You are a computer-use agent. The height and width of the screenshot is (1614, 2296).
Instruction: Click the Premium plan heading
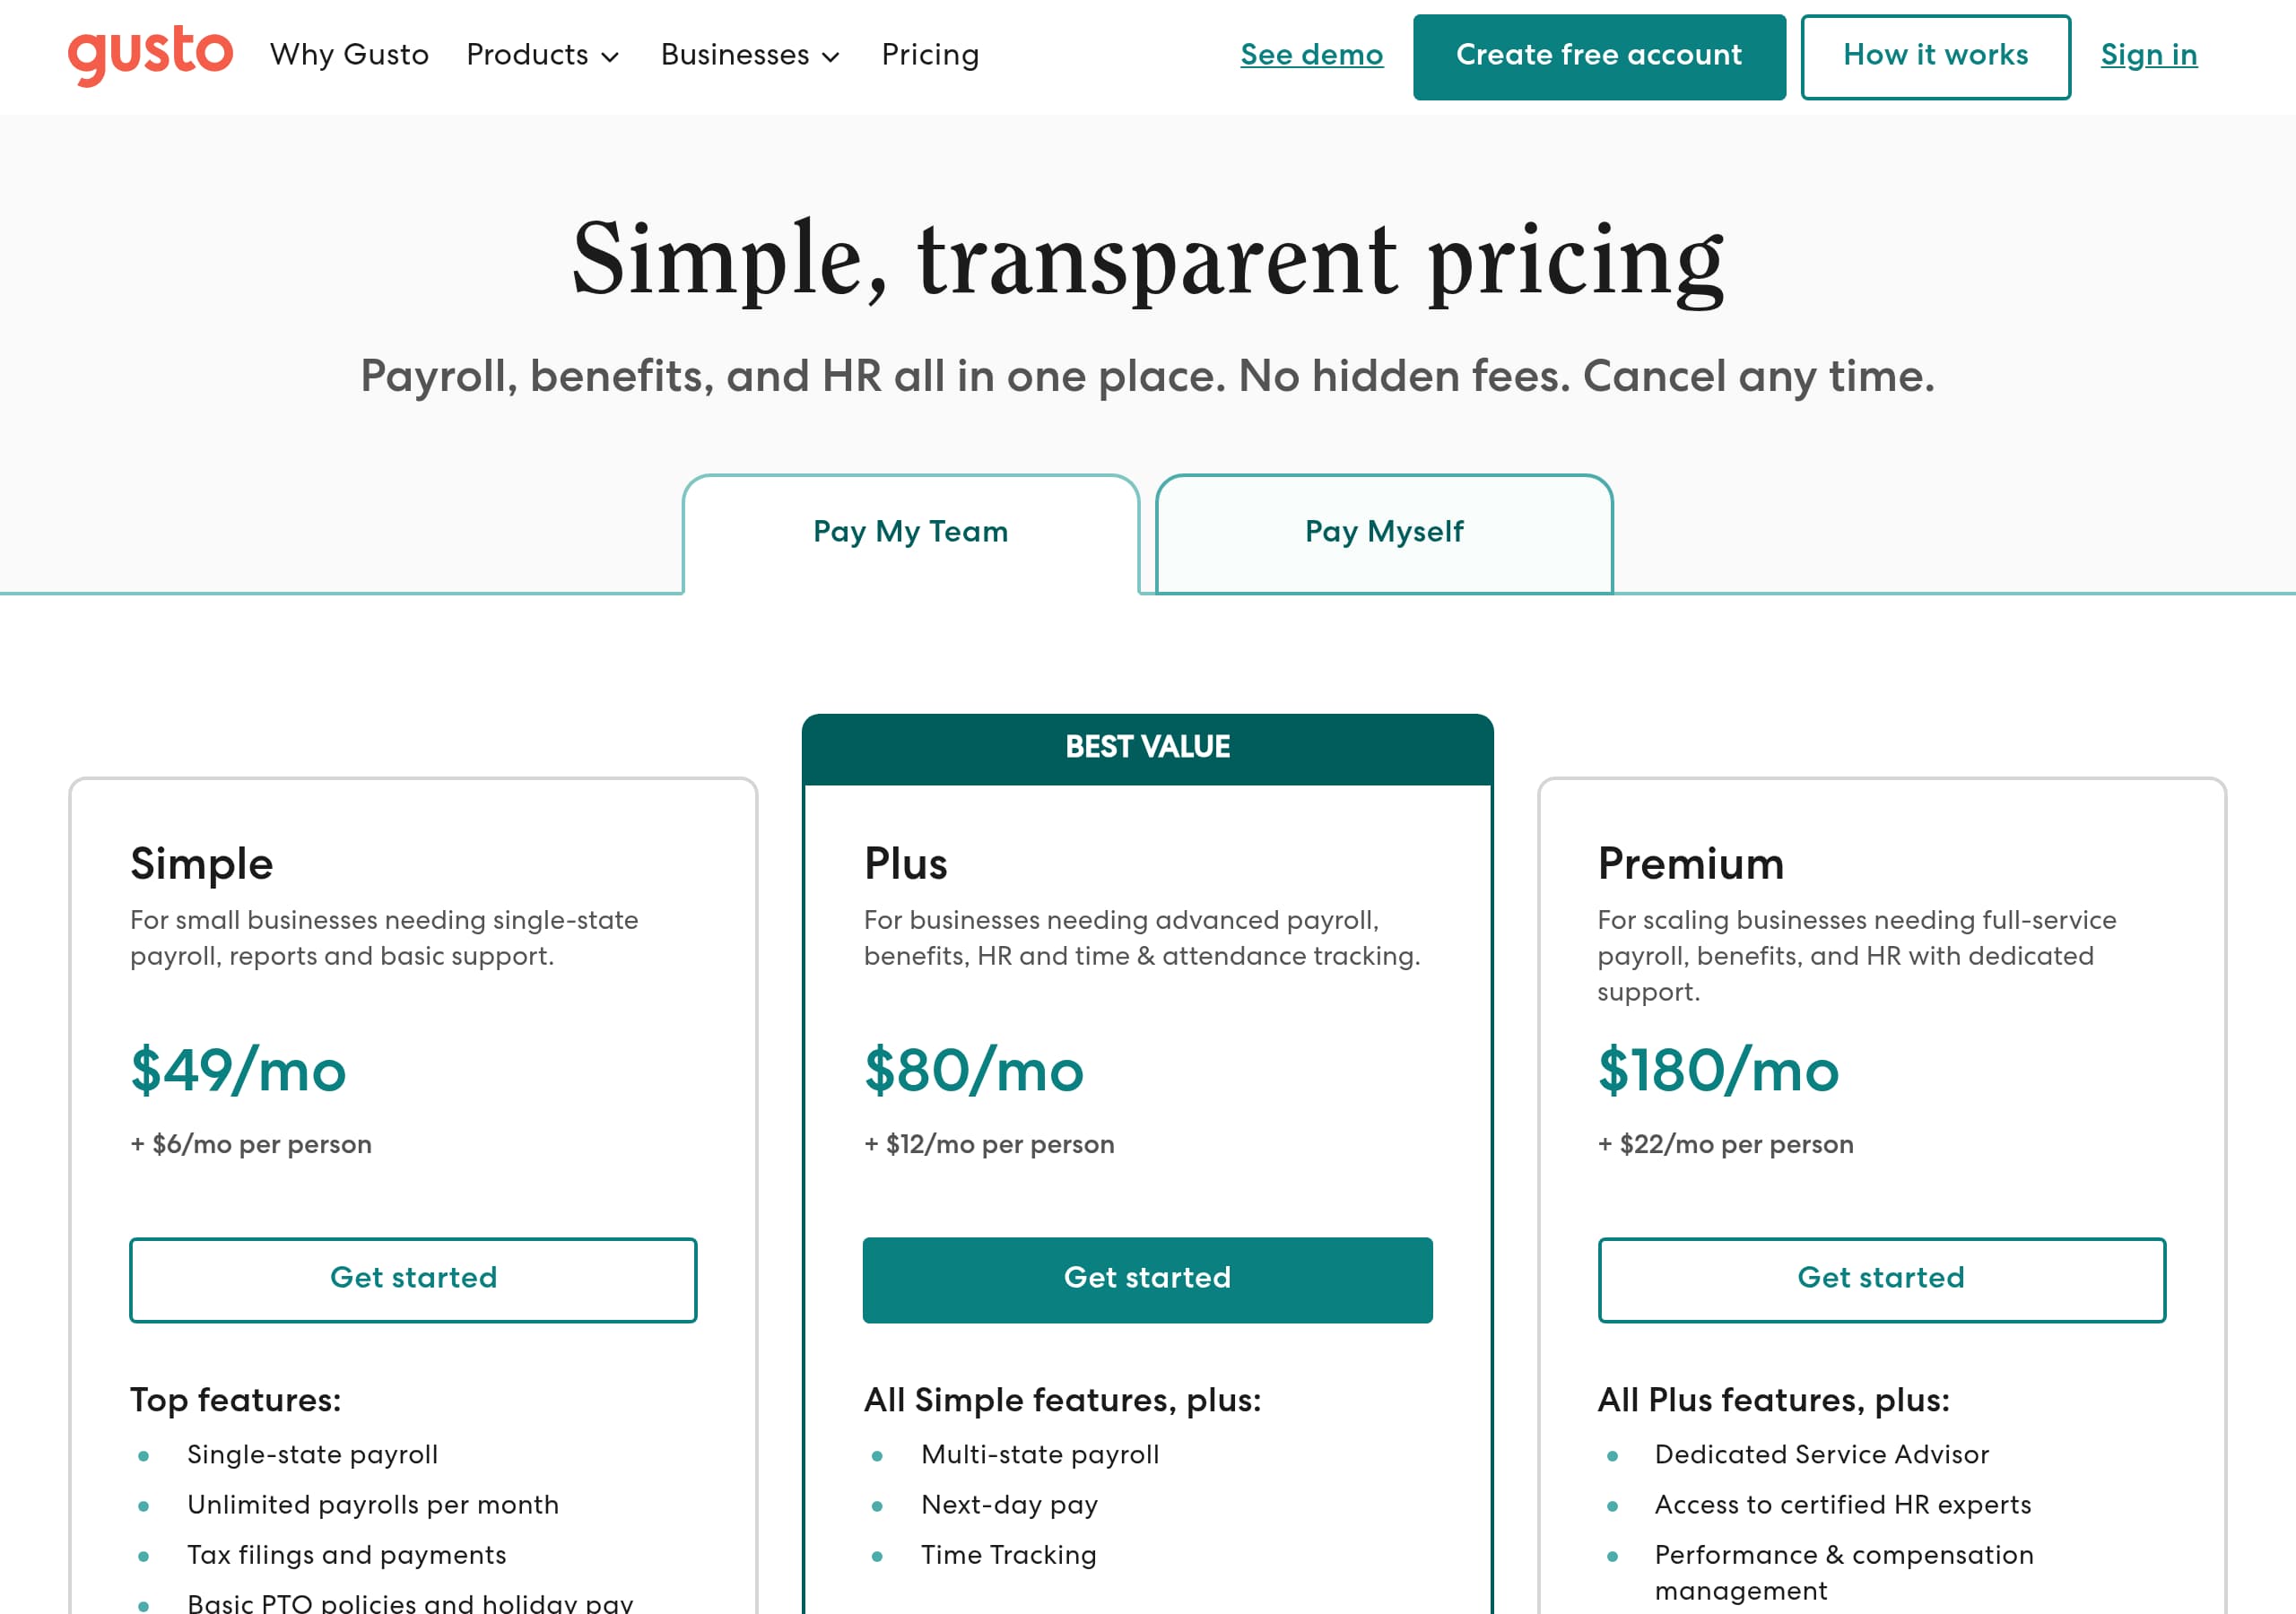coord(1690,863)
